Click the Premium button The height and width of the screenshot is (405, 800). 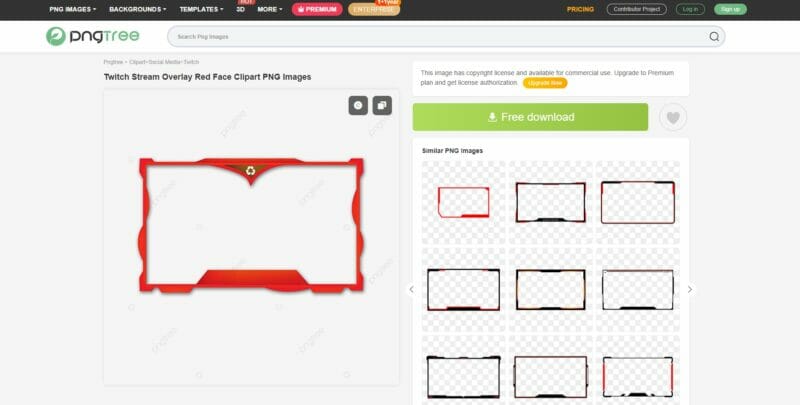click(317, 9)
